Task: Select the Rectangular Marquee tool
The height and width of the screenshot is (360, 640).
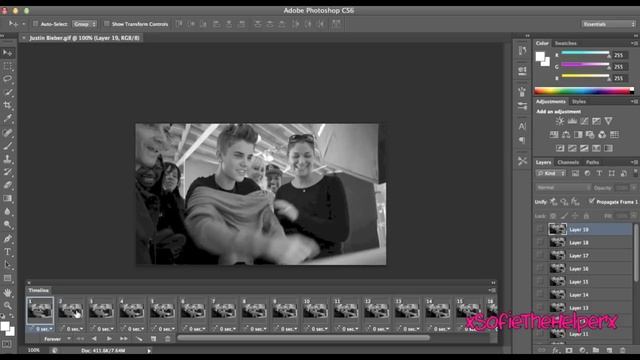Action: [7, 66]
